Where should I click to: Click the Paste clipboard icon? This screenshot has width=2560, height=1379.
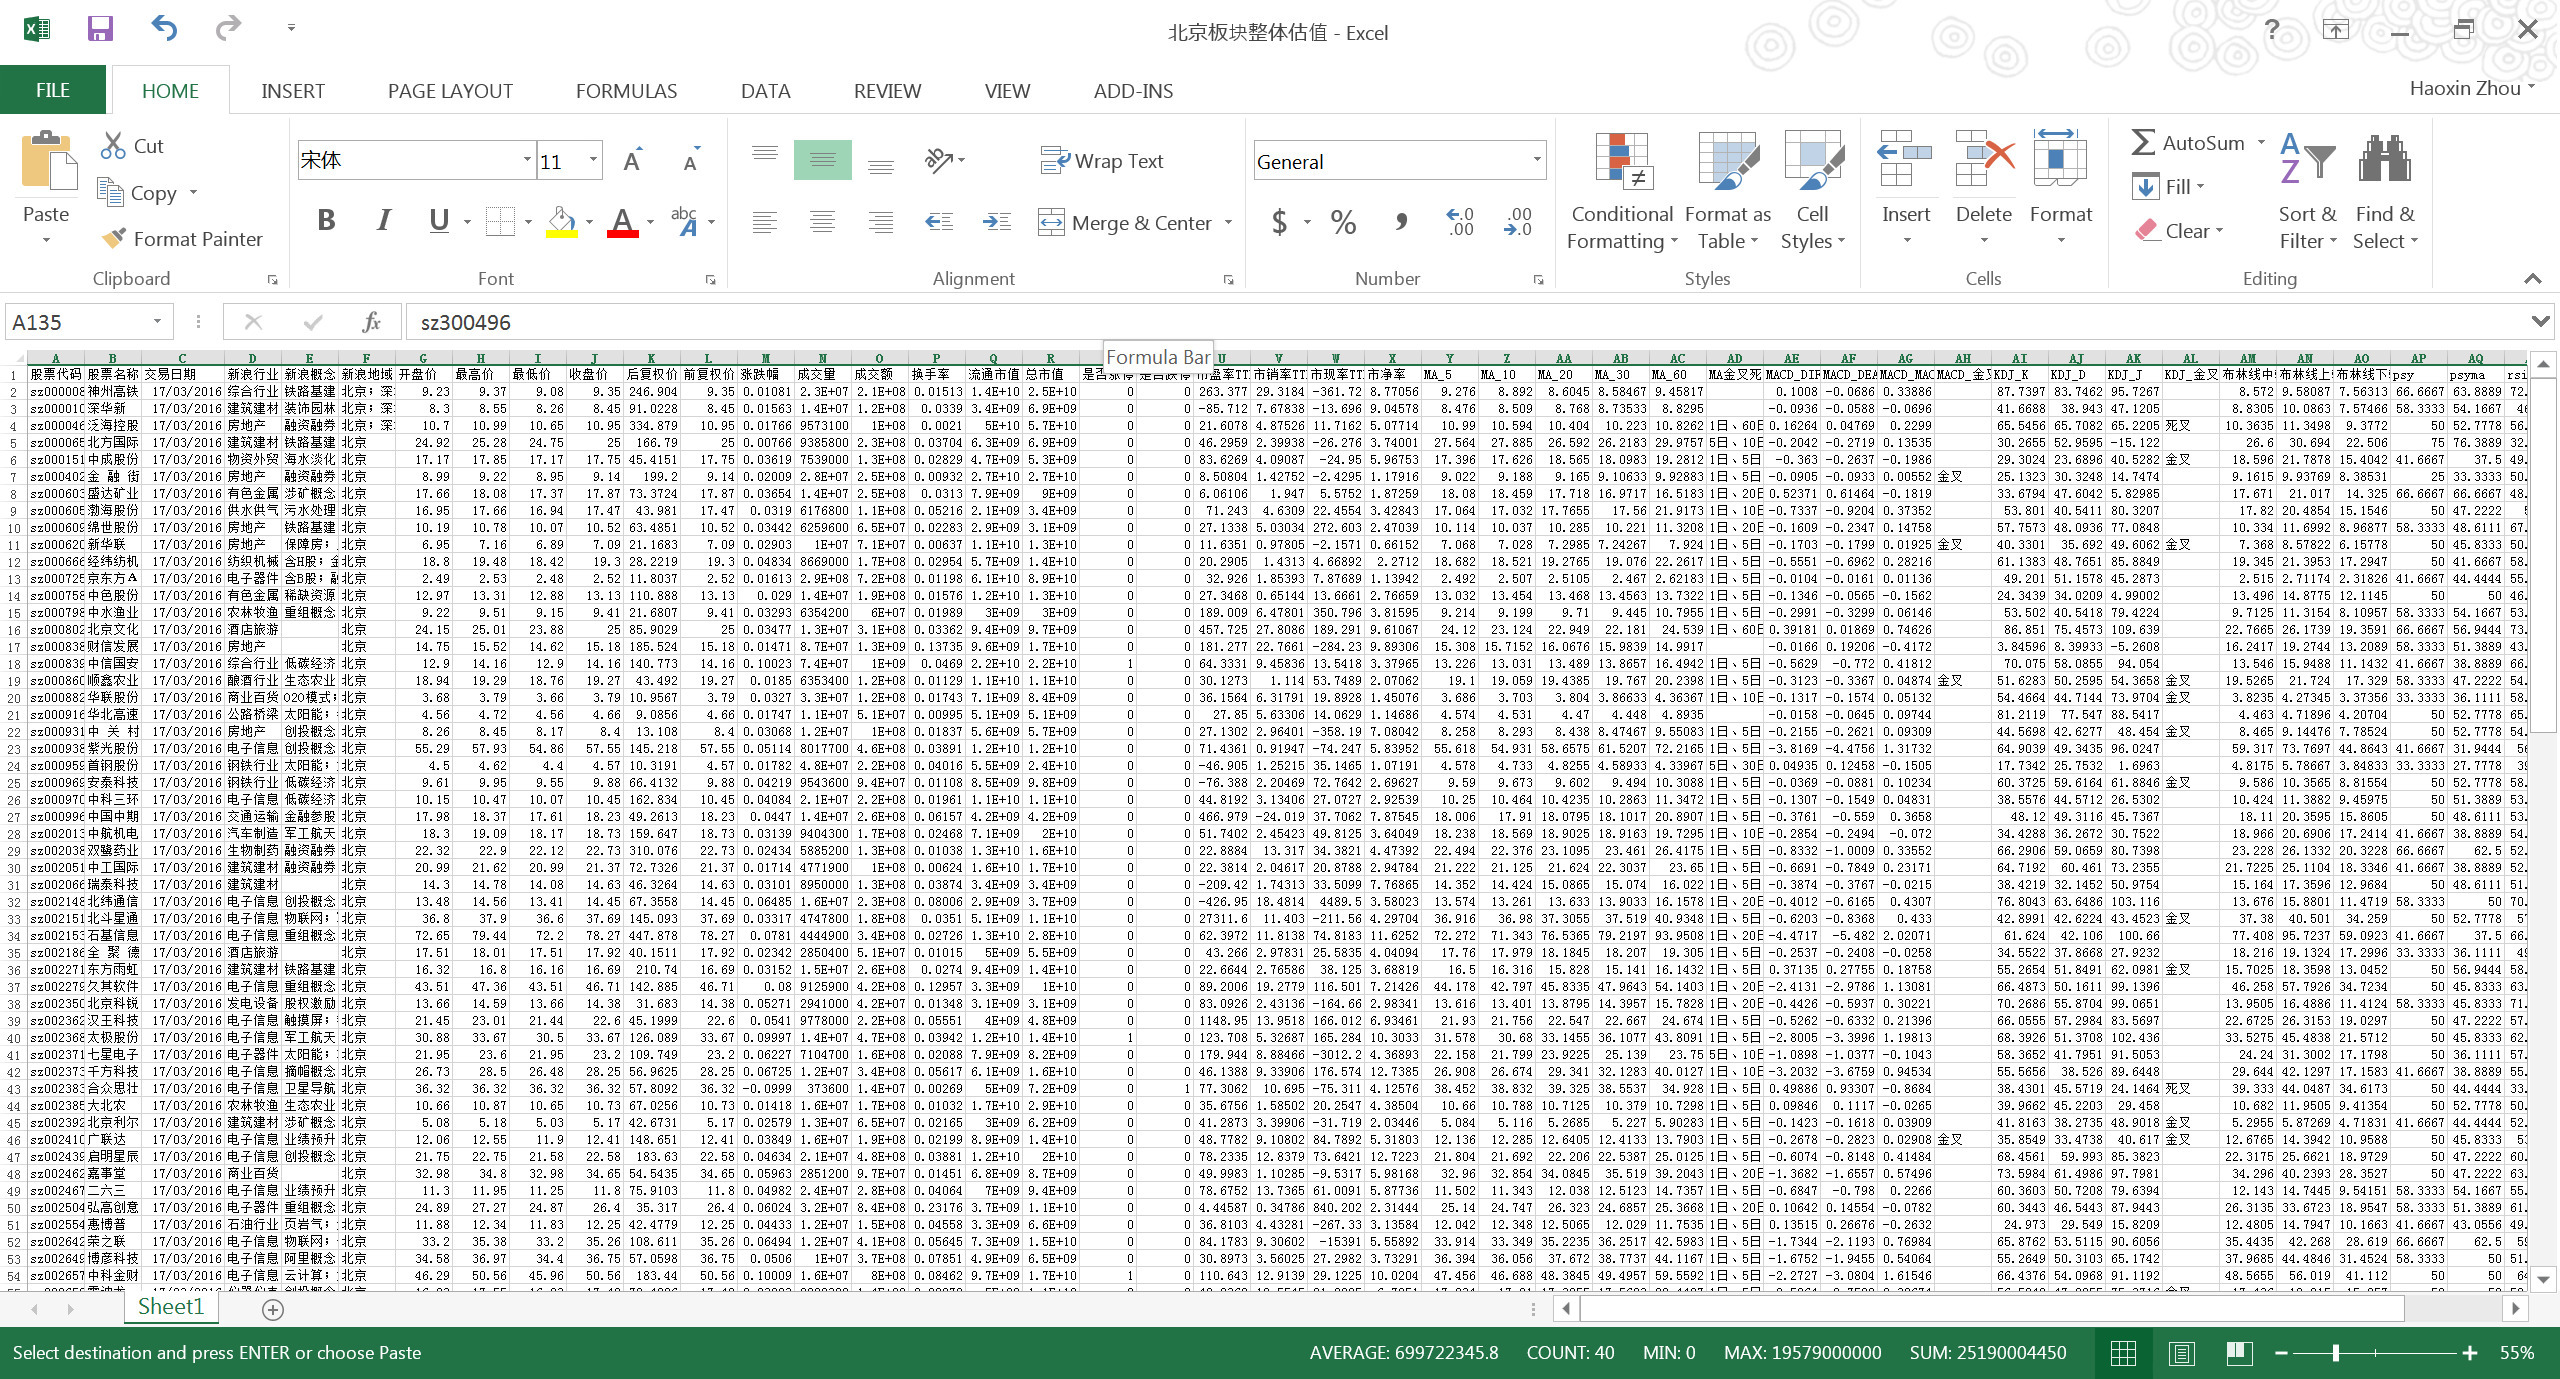tap(47, 160)
